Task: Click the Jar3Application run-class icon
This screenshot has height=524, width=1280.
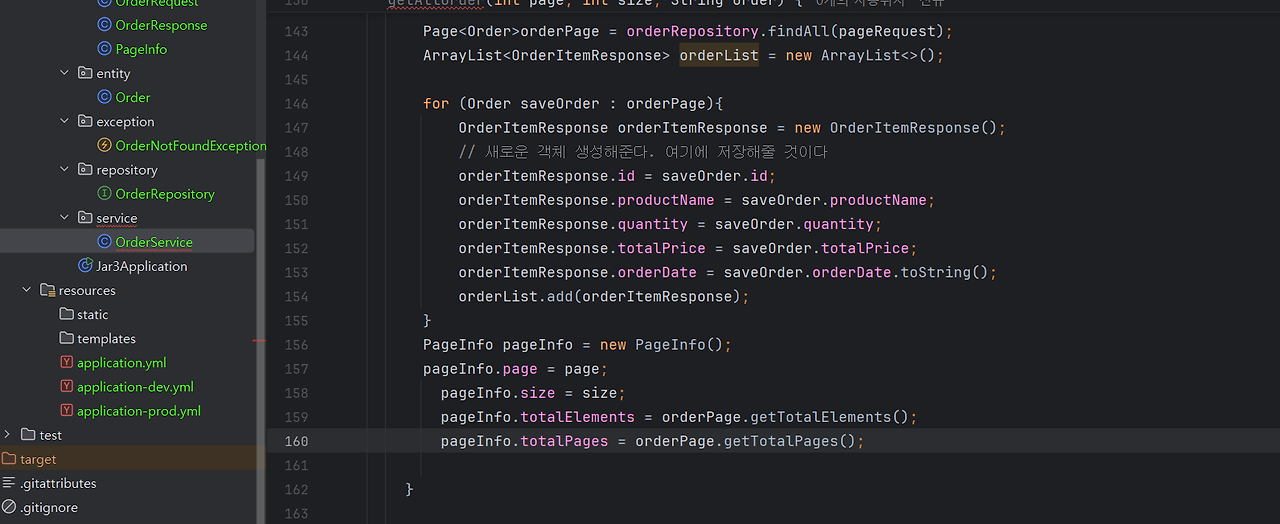Action: pos(86,266)
